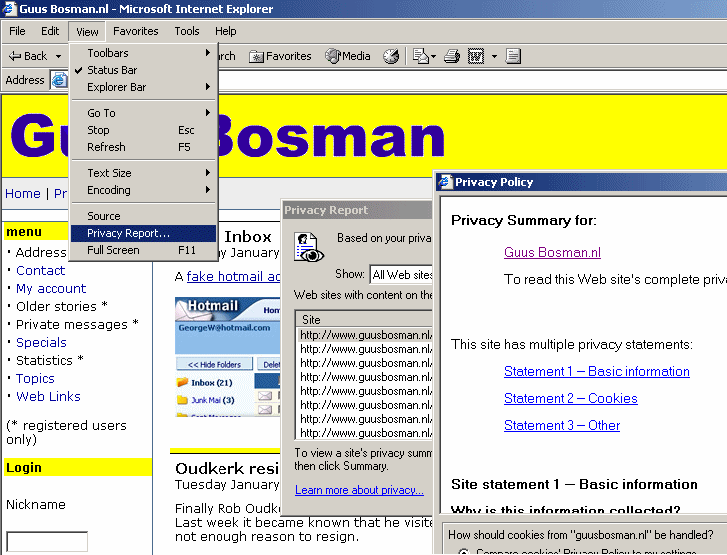Click the Privacy Policy window title icon
This screenshot has width=727, height=555.
[445, 182]
